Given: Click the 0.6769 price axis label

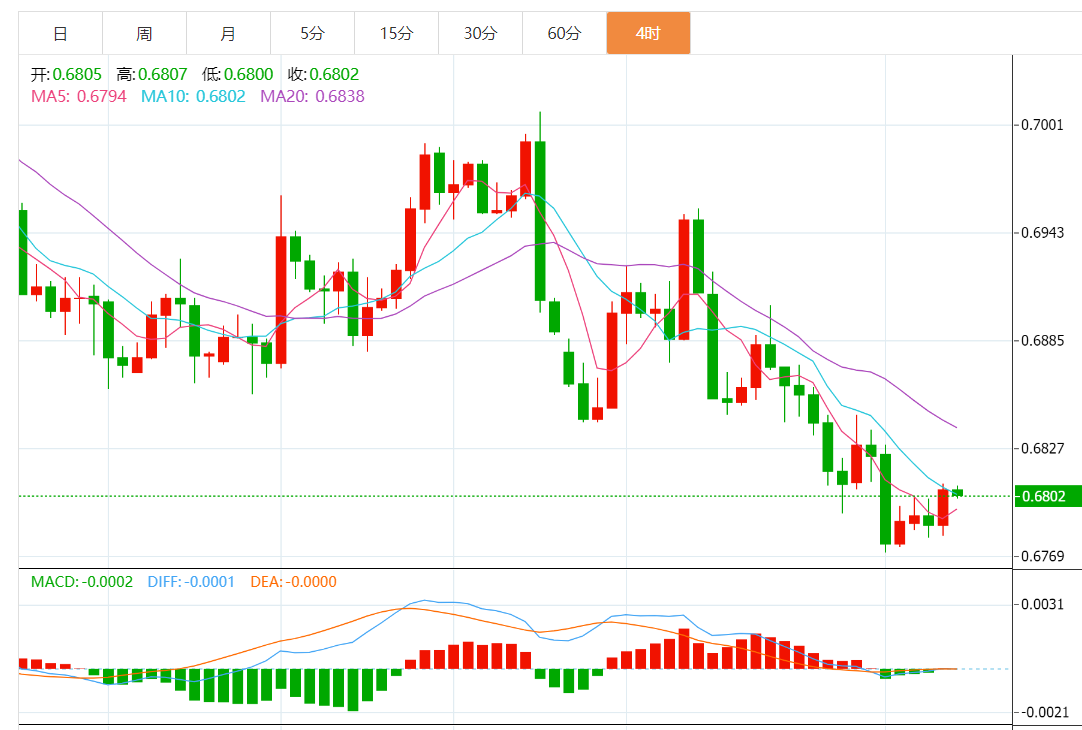Looking at the screenshot, I should coord(1042,556).
